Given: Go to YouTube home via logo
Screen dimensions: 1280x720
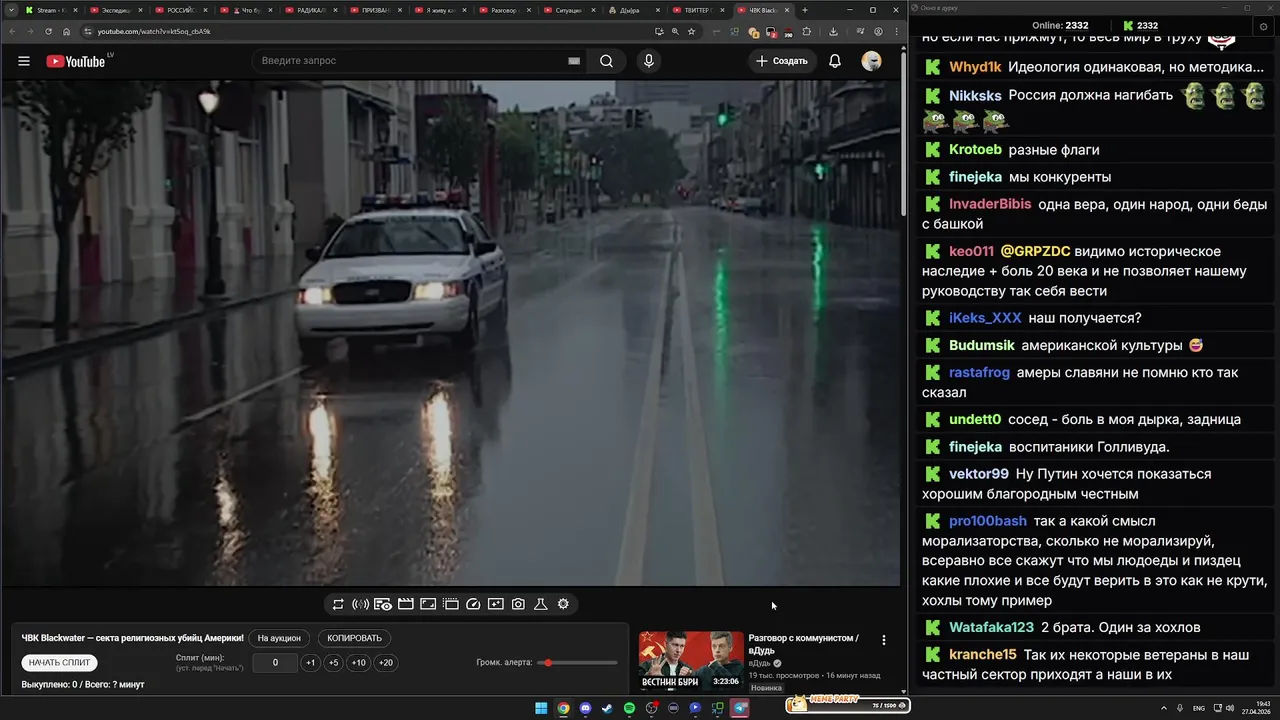Looking at the screenshot, I should [76, 61].
